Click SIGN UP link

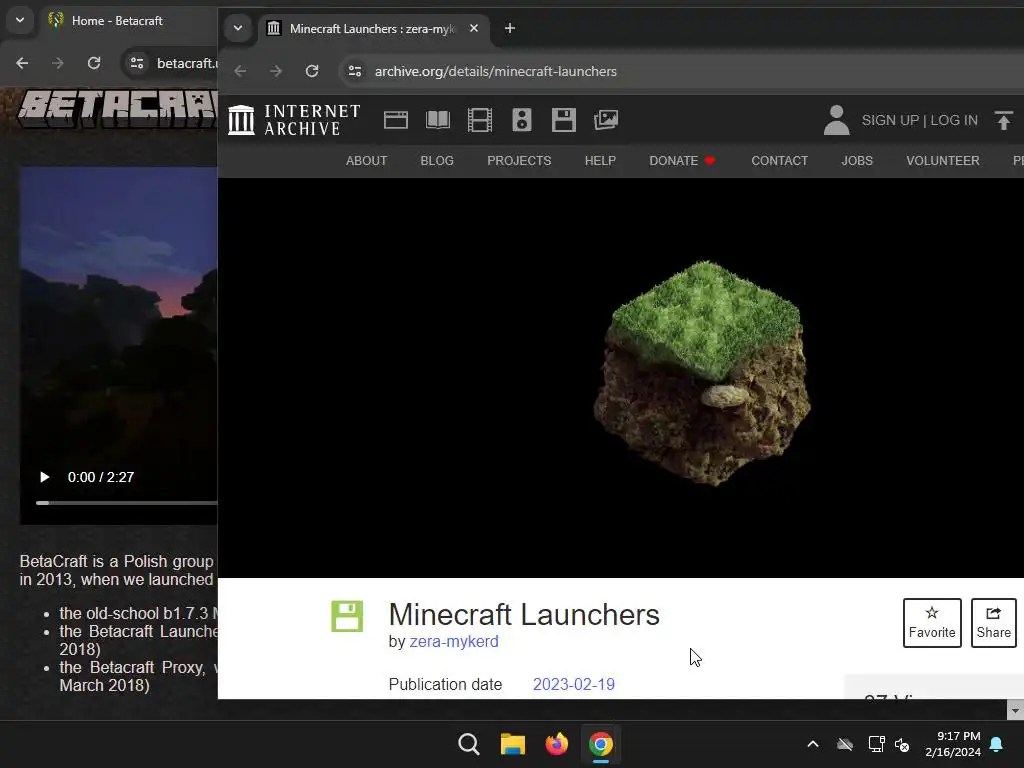coord(890,120)
